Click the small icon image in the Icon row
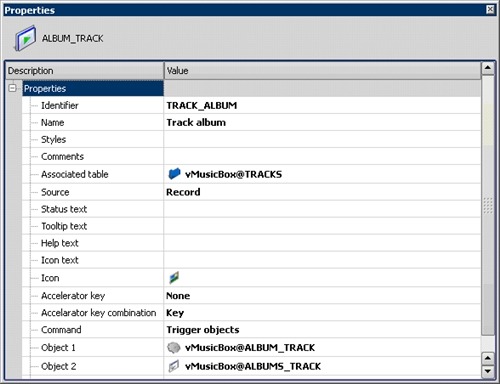 click(x=174, y=277)
